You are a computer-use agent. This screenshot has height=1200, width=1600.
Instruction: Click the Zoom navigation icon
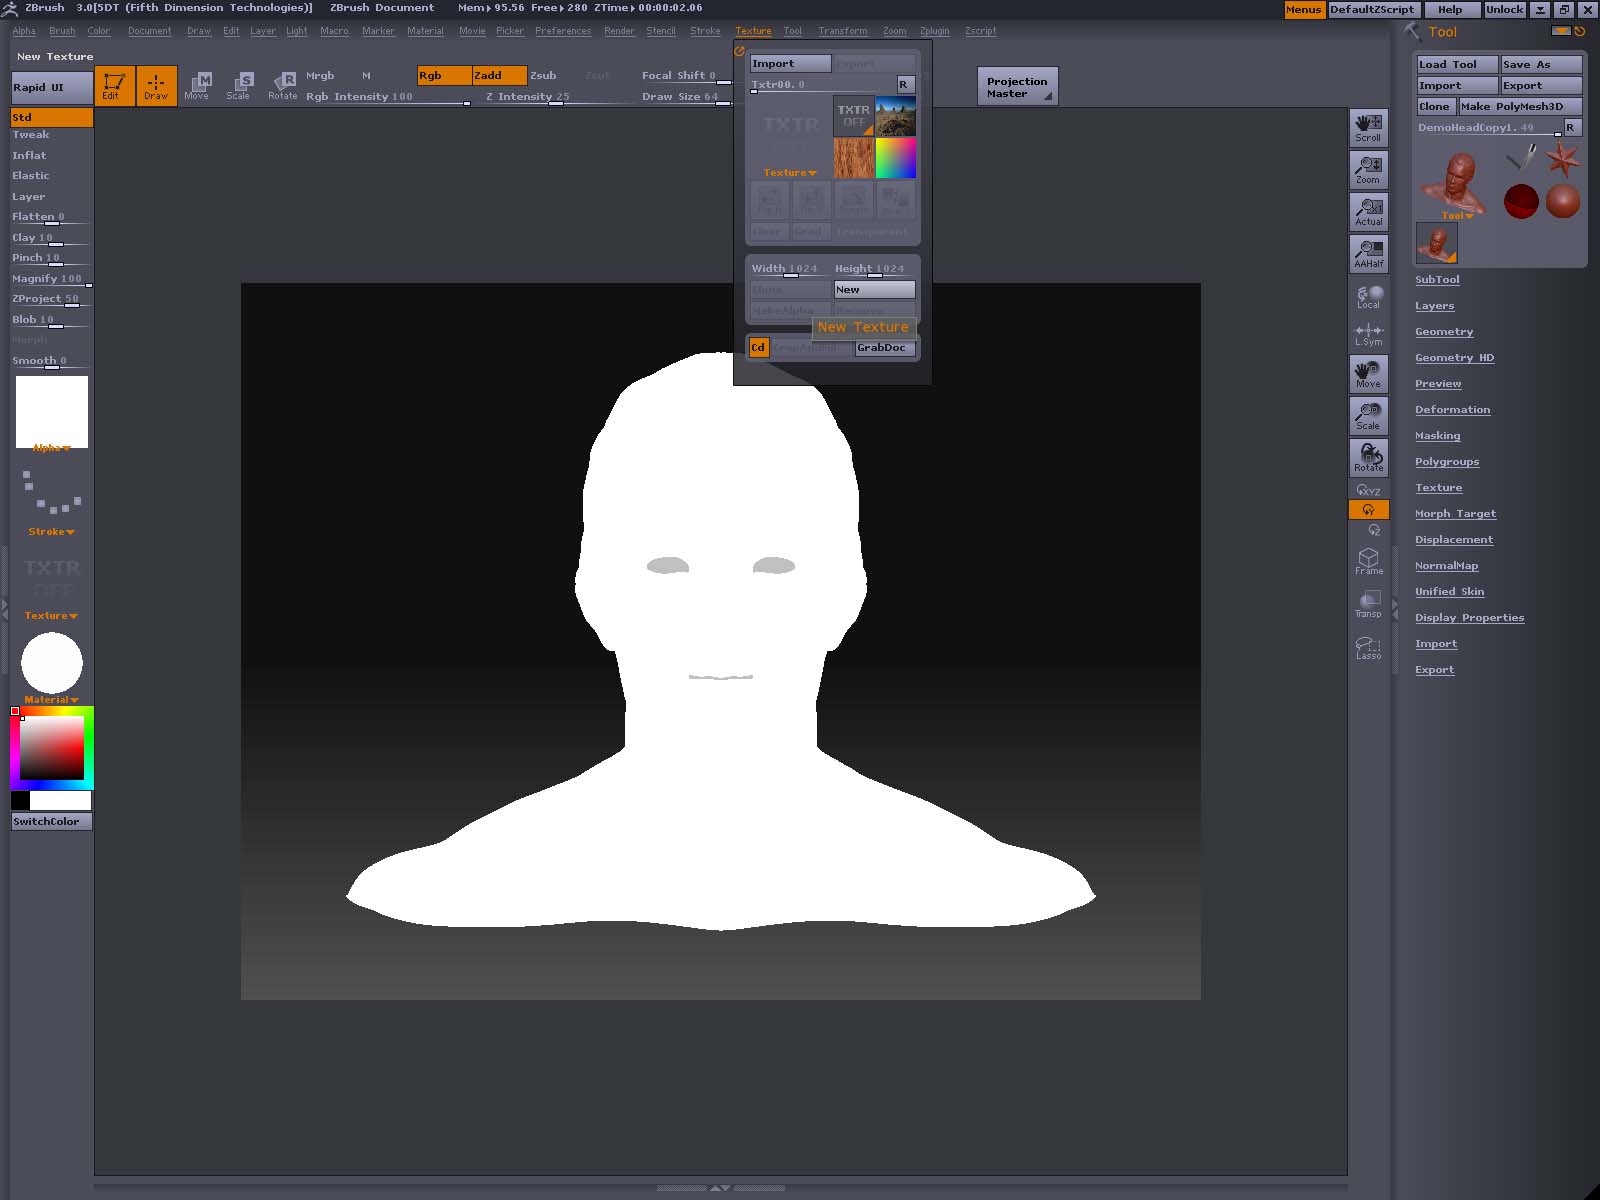[1368, 170]
